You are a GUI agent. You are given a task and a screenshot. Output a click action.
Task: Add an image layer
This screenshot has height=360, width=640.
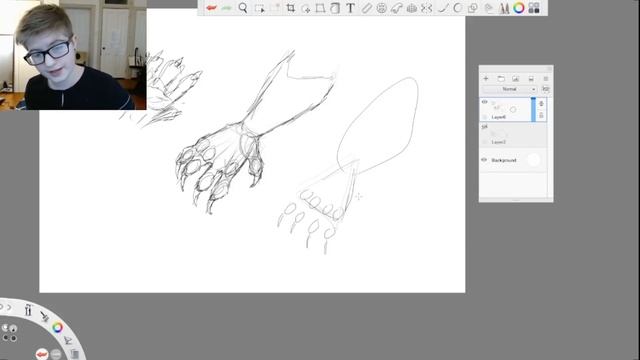(x=516, y=78)
